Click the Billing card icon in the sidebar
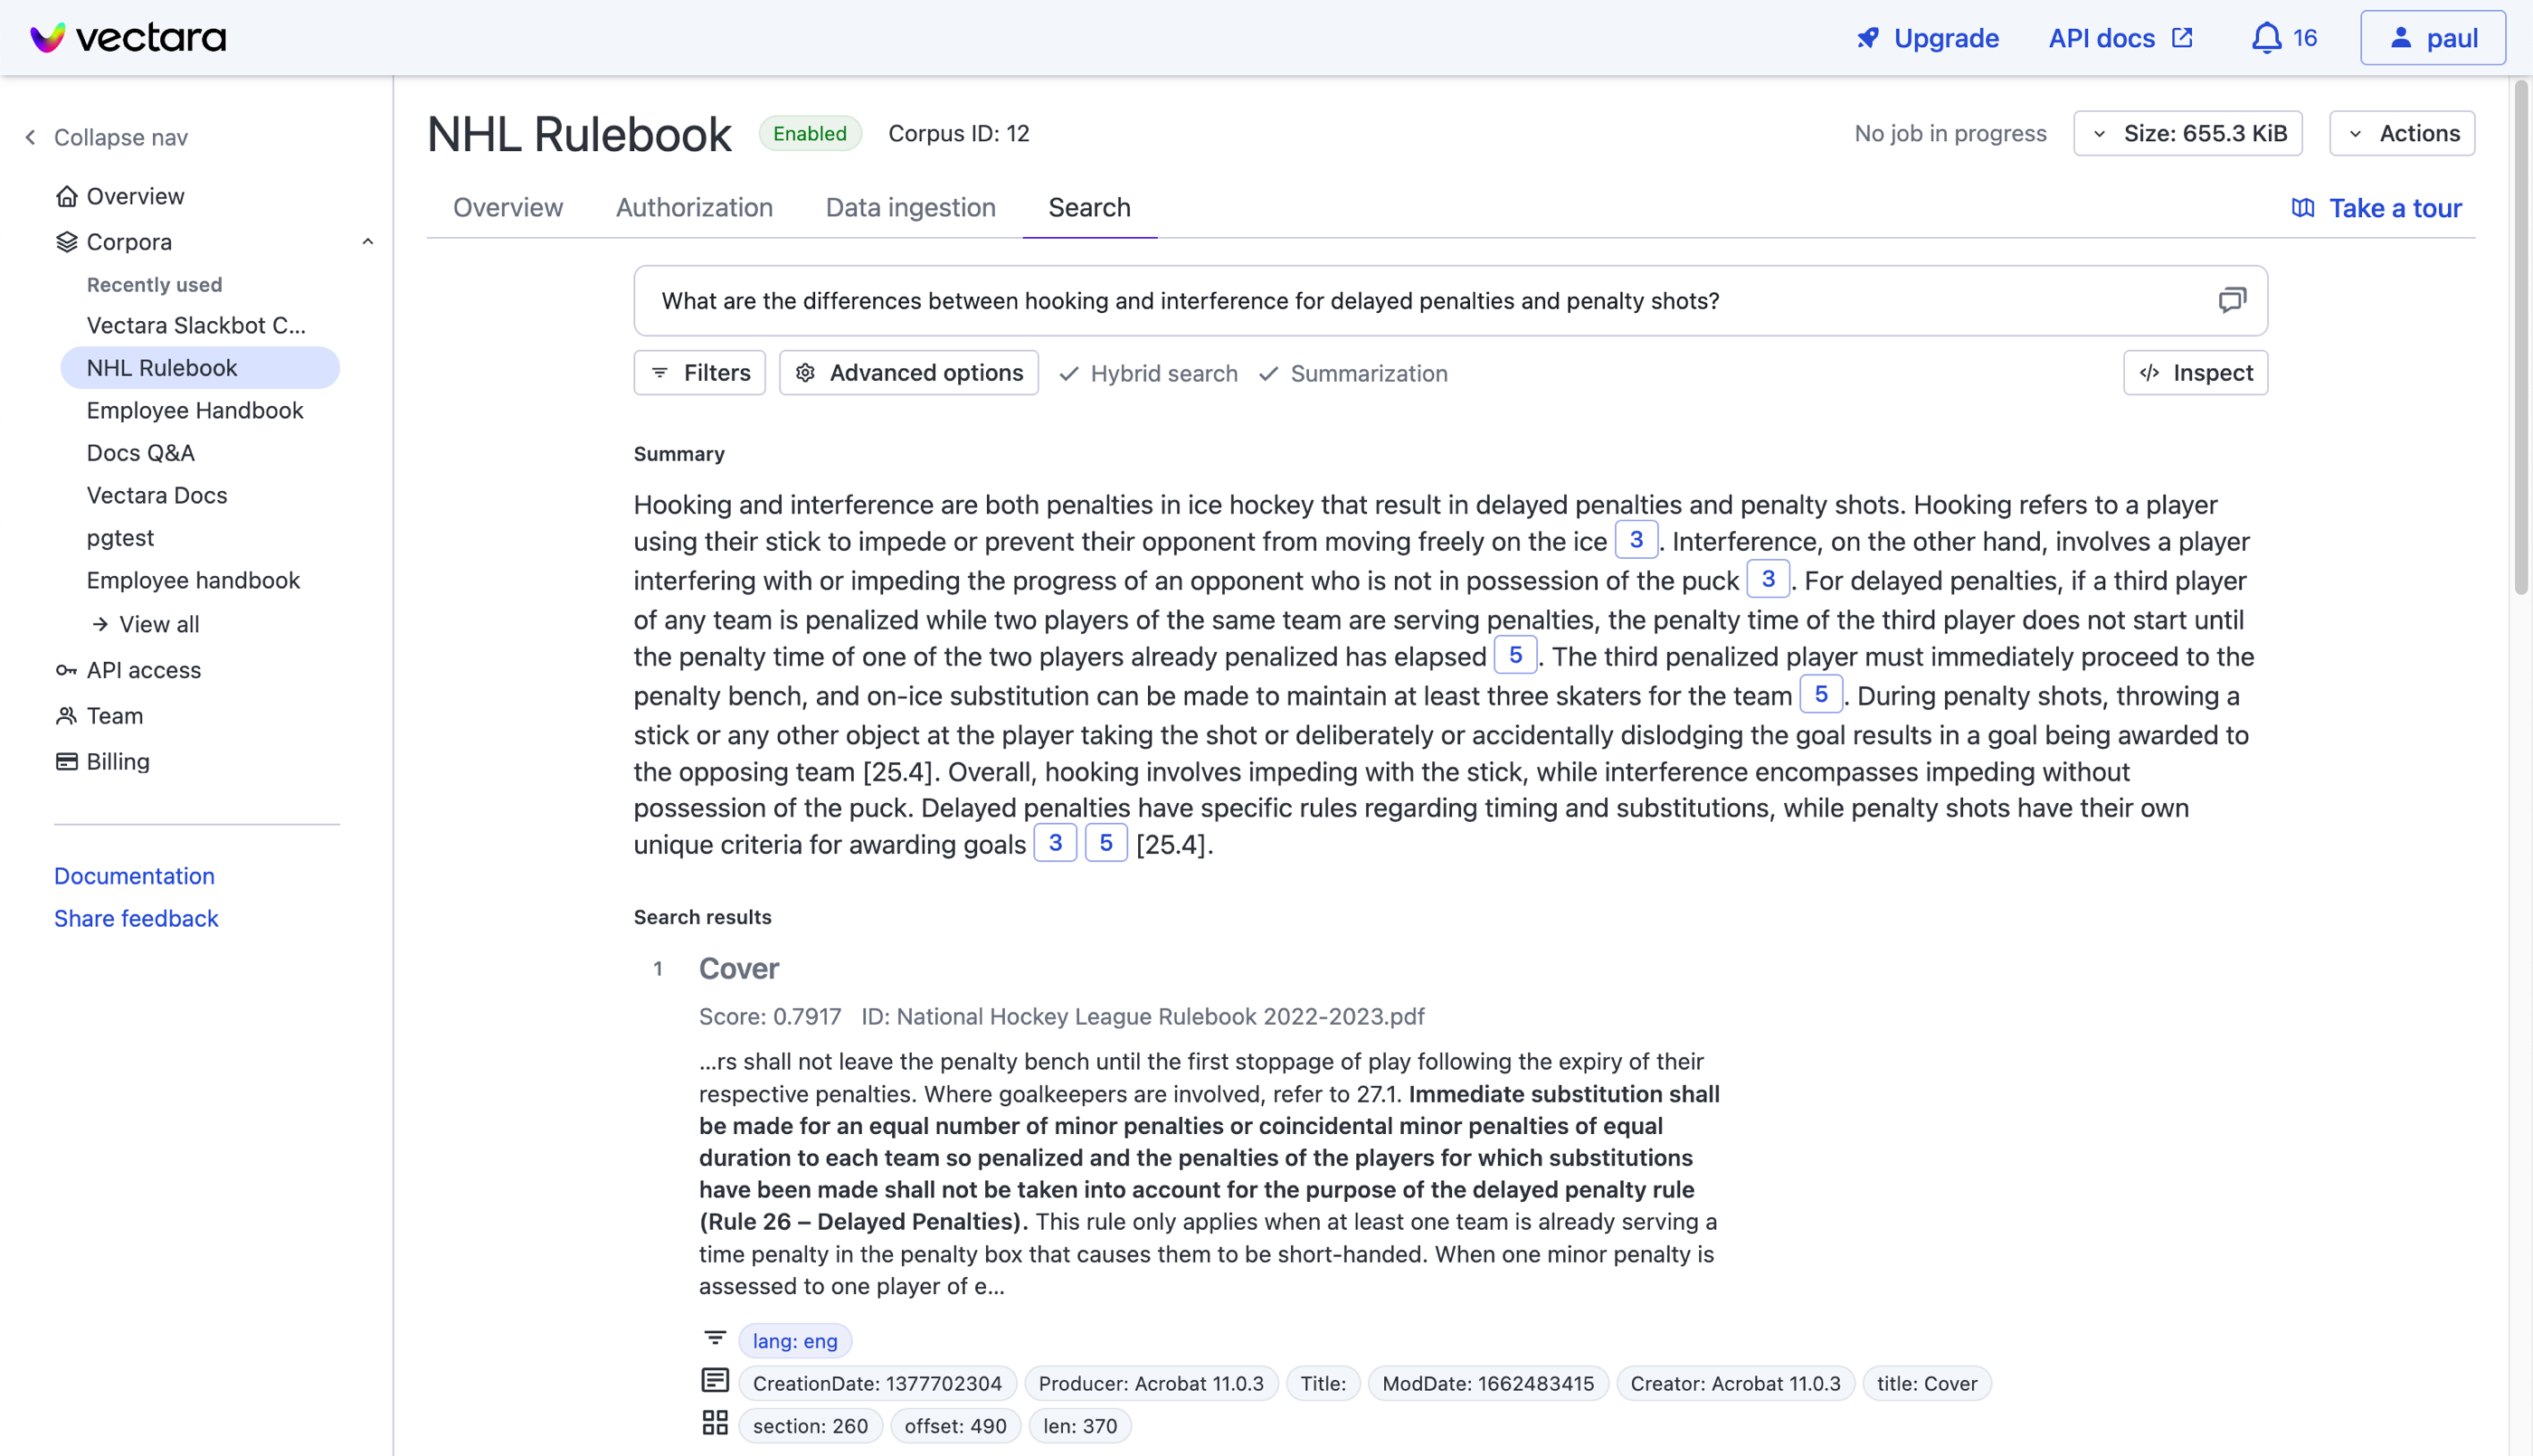The width and height of the screenshot is (2533, 1456). tap(65, 761)
